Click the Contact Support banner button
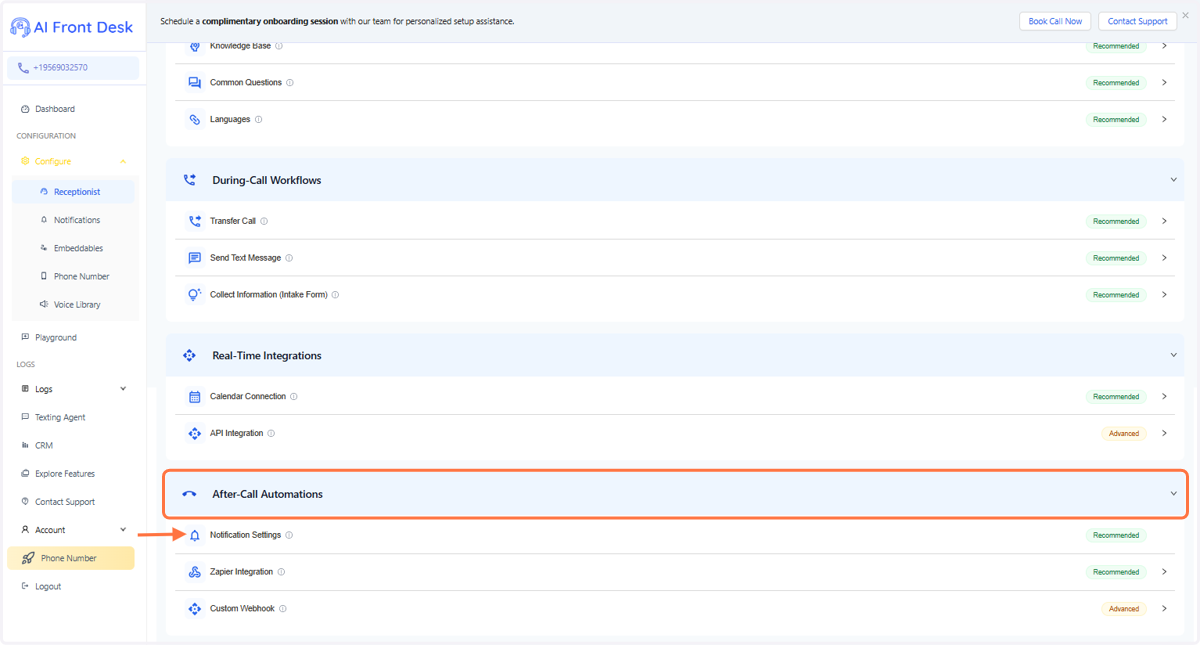 pyautogui.click(x=1137, y=21)
